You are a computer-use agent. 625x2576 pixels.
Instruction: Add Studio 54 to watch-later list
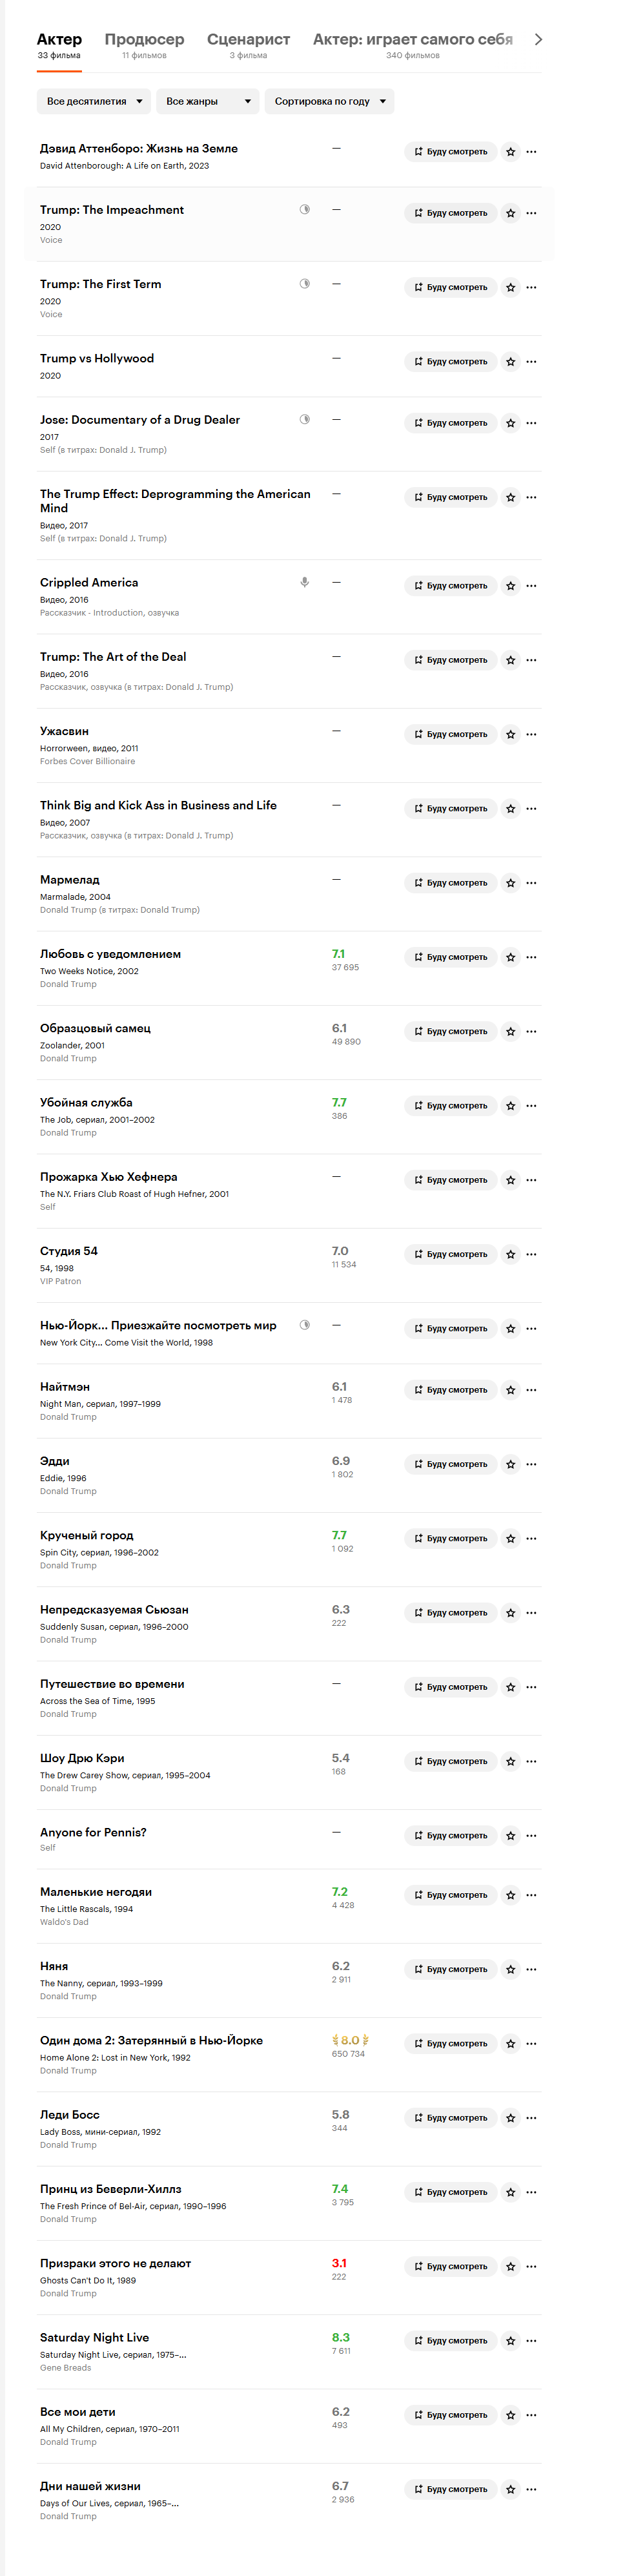pos(450,1255)
